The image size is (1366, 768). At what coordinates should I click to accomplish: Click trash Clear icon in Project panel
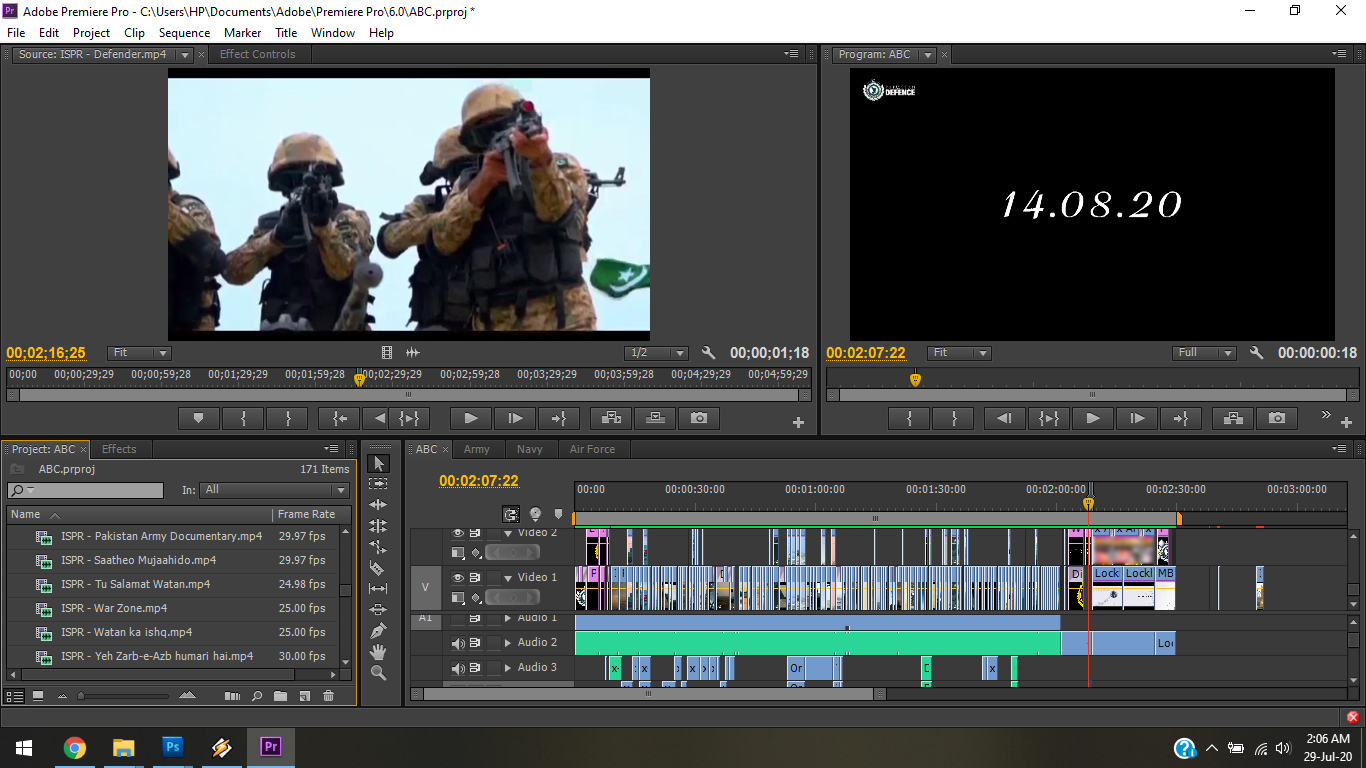pyautogui.click(x=328, y=696)
